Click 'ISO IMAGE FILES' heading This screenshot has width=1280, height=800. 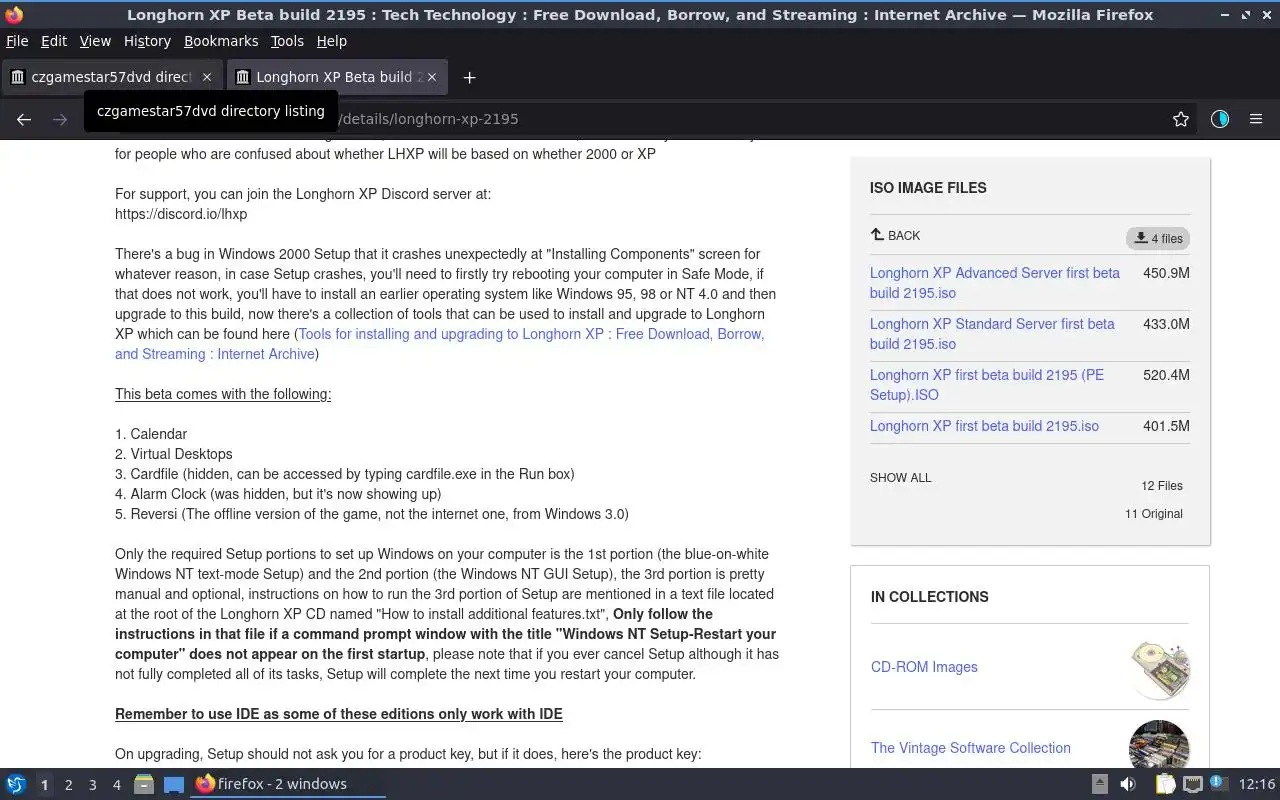click(928, 188)
